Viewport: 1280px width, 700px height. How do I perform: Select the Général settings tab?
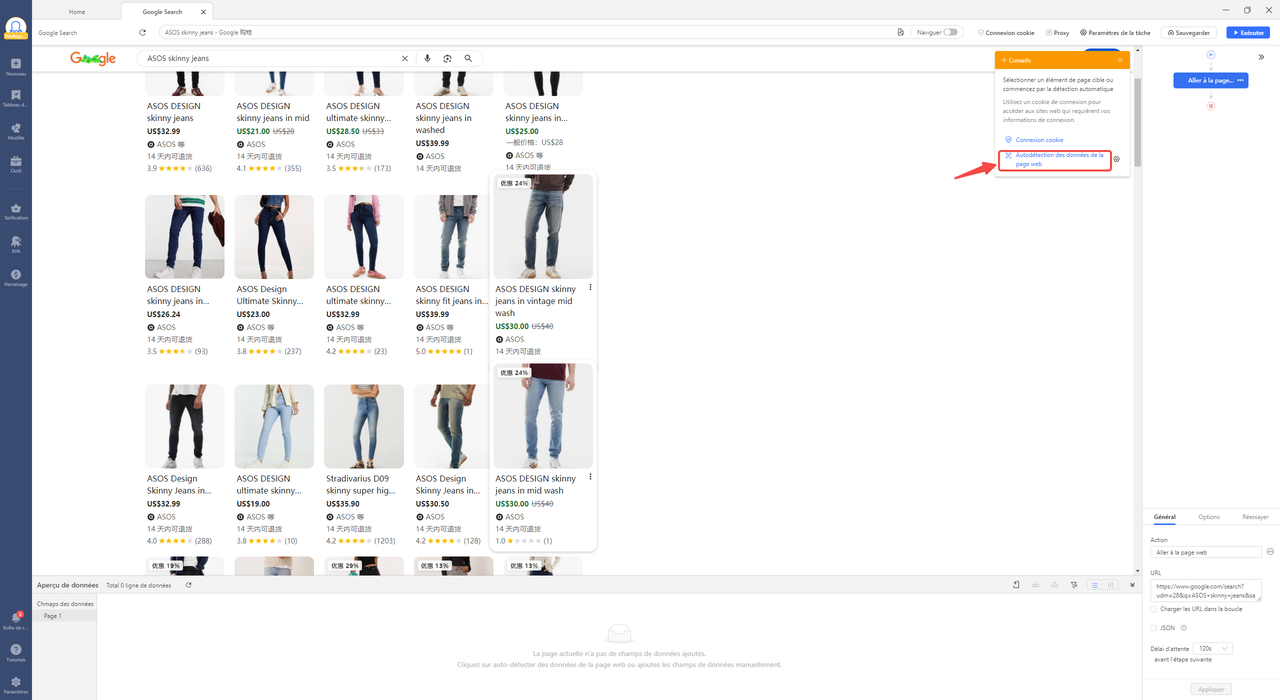point(1164,517)
